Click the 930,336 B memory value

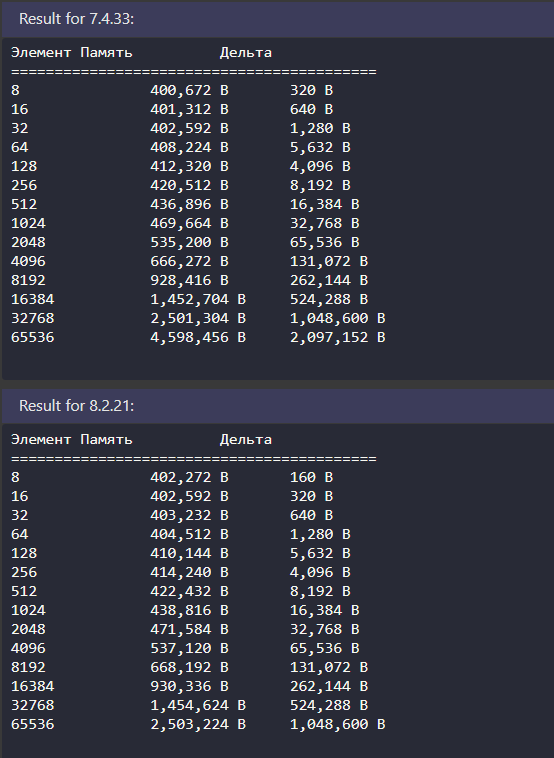tap(189, 686)
